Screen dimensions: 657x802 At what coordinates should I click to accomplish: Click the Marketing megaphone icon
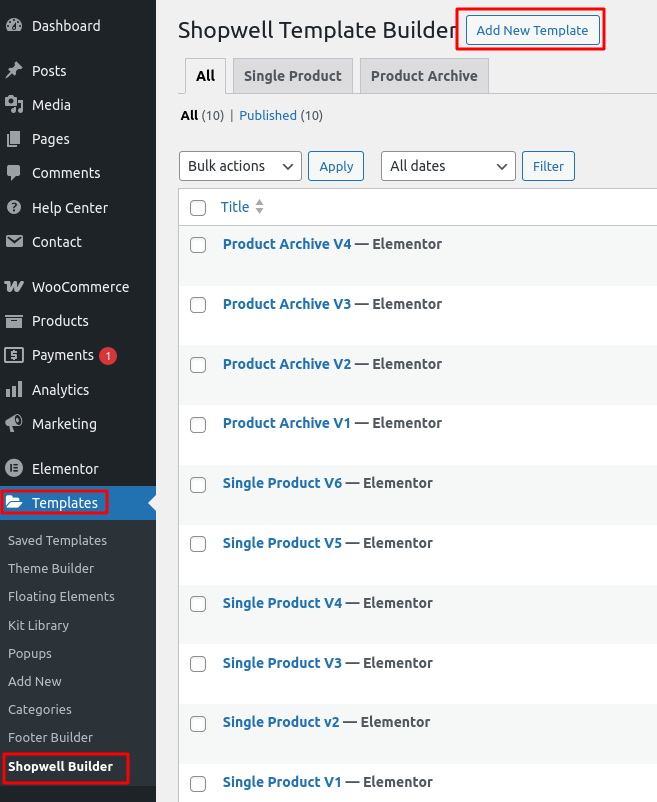pos(14,423)
